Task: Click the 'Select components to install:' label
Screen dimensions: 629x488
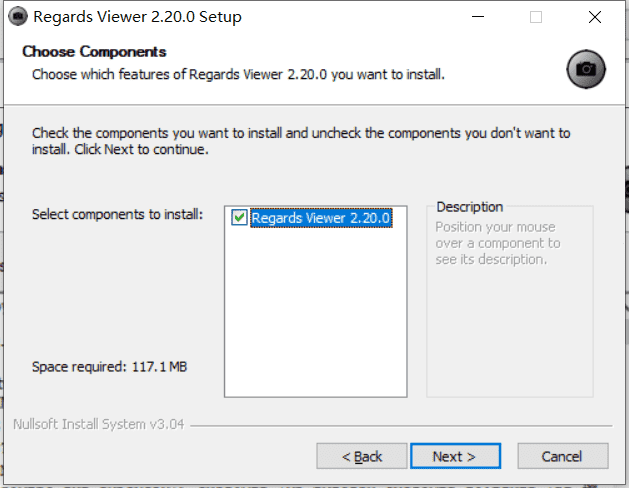Action: pyautogui.click(x=118, y=215)
